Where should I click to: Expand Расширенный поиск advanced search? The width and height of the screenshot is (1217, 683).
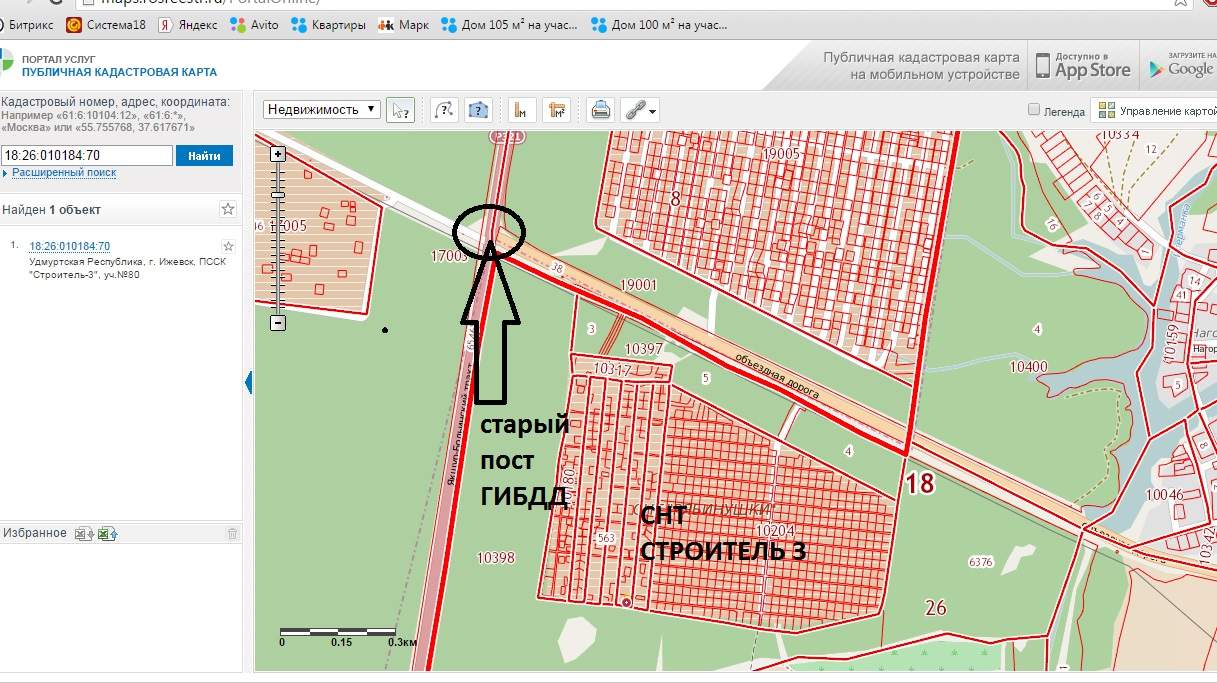[x=64, y=173]
